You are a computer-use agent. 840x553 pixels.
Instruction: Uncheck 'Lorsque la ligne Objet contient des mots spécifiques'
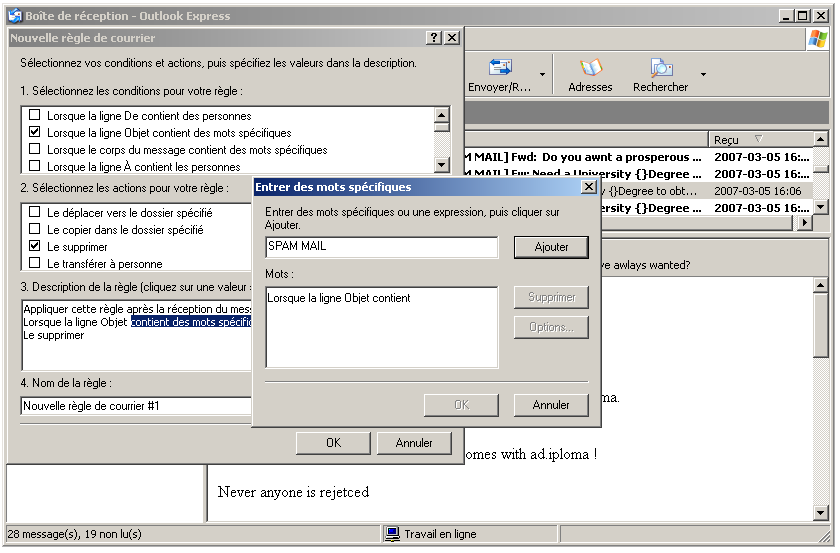35,132
